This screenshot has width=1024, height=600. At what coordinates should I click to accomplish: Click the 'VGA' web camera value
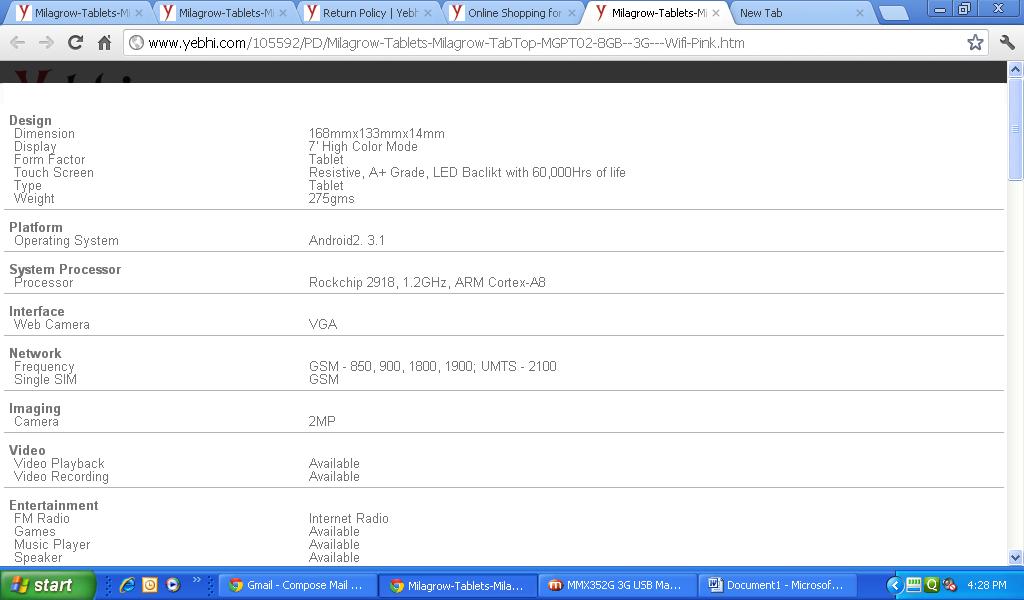coord(323,325)
